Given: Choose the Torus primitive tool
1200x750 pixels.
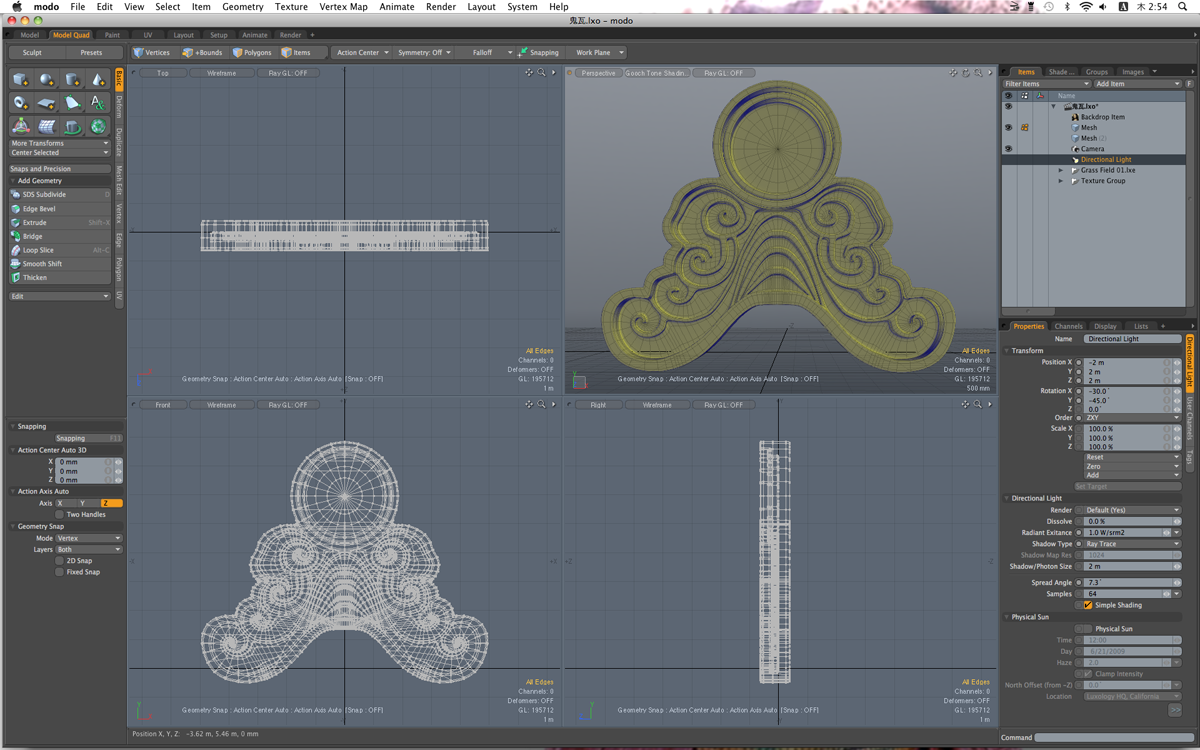Looking at the screenshot, I should (x=21, y=103).
